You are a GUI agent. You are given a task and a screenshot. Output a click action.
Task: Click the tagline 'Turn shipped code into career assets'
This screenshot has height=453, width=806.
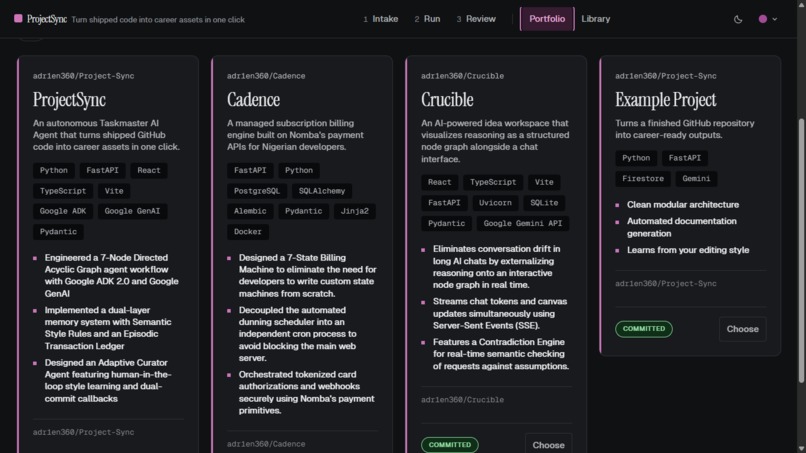tap(158, 20)
